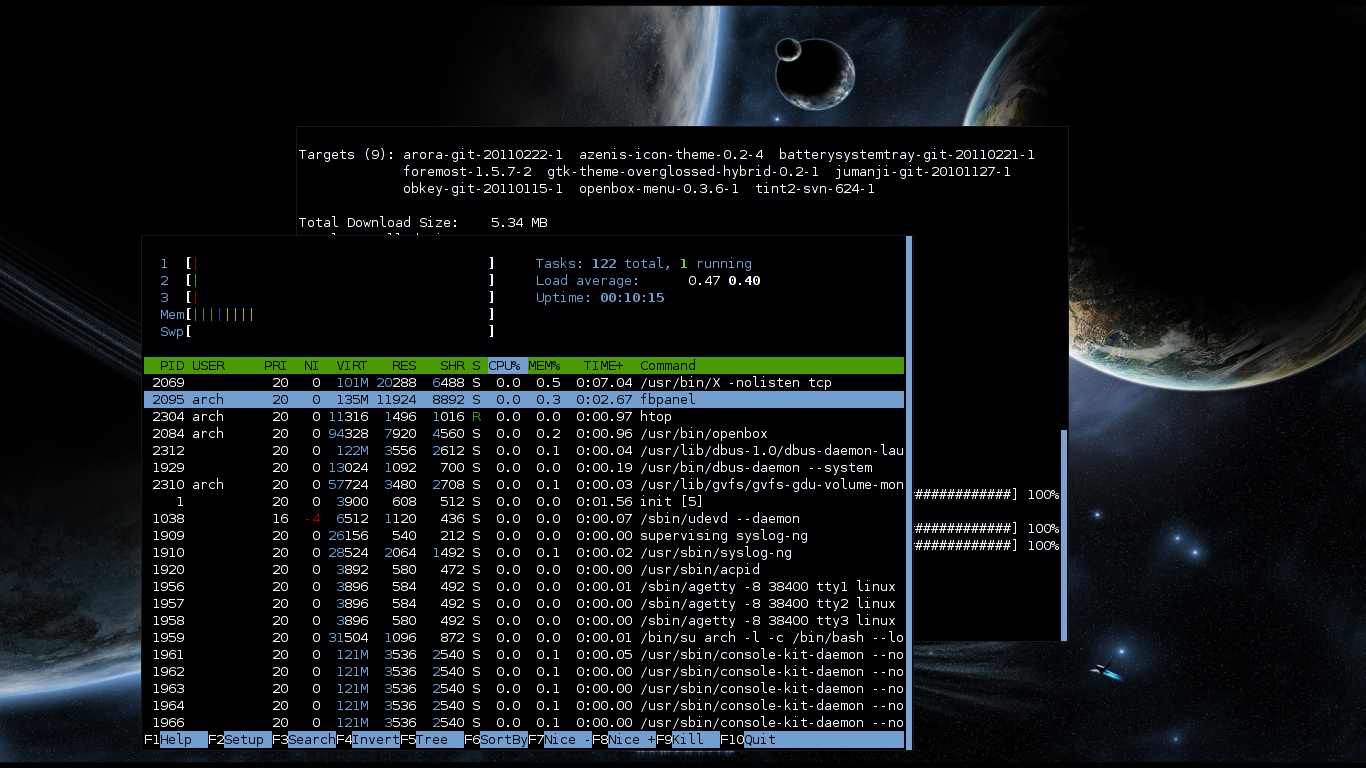This screenshot has width=1366, height=768.
Task: Sort by the VIRT column header
Action: coord(352,366)
